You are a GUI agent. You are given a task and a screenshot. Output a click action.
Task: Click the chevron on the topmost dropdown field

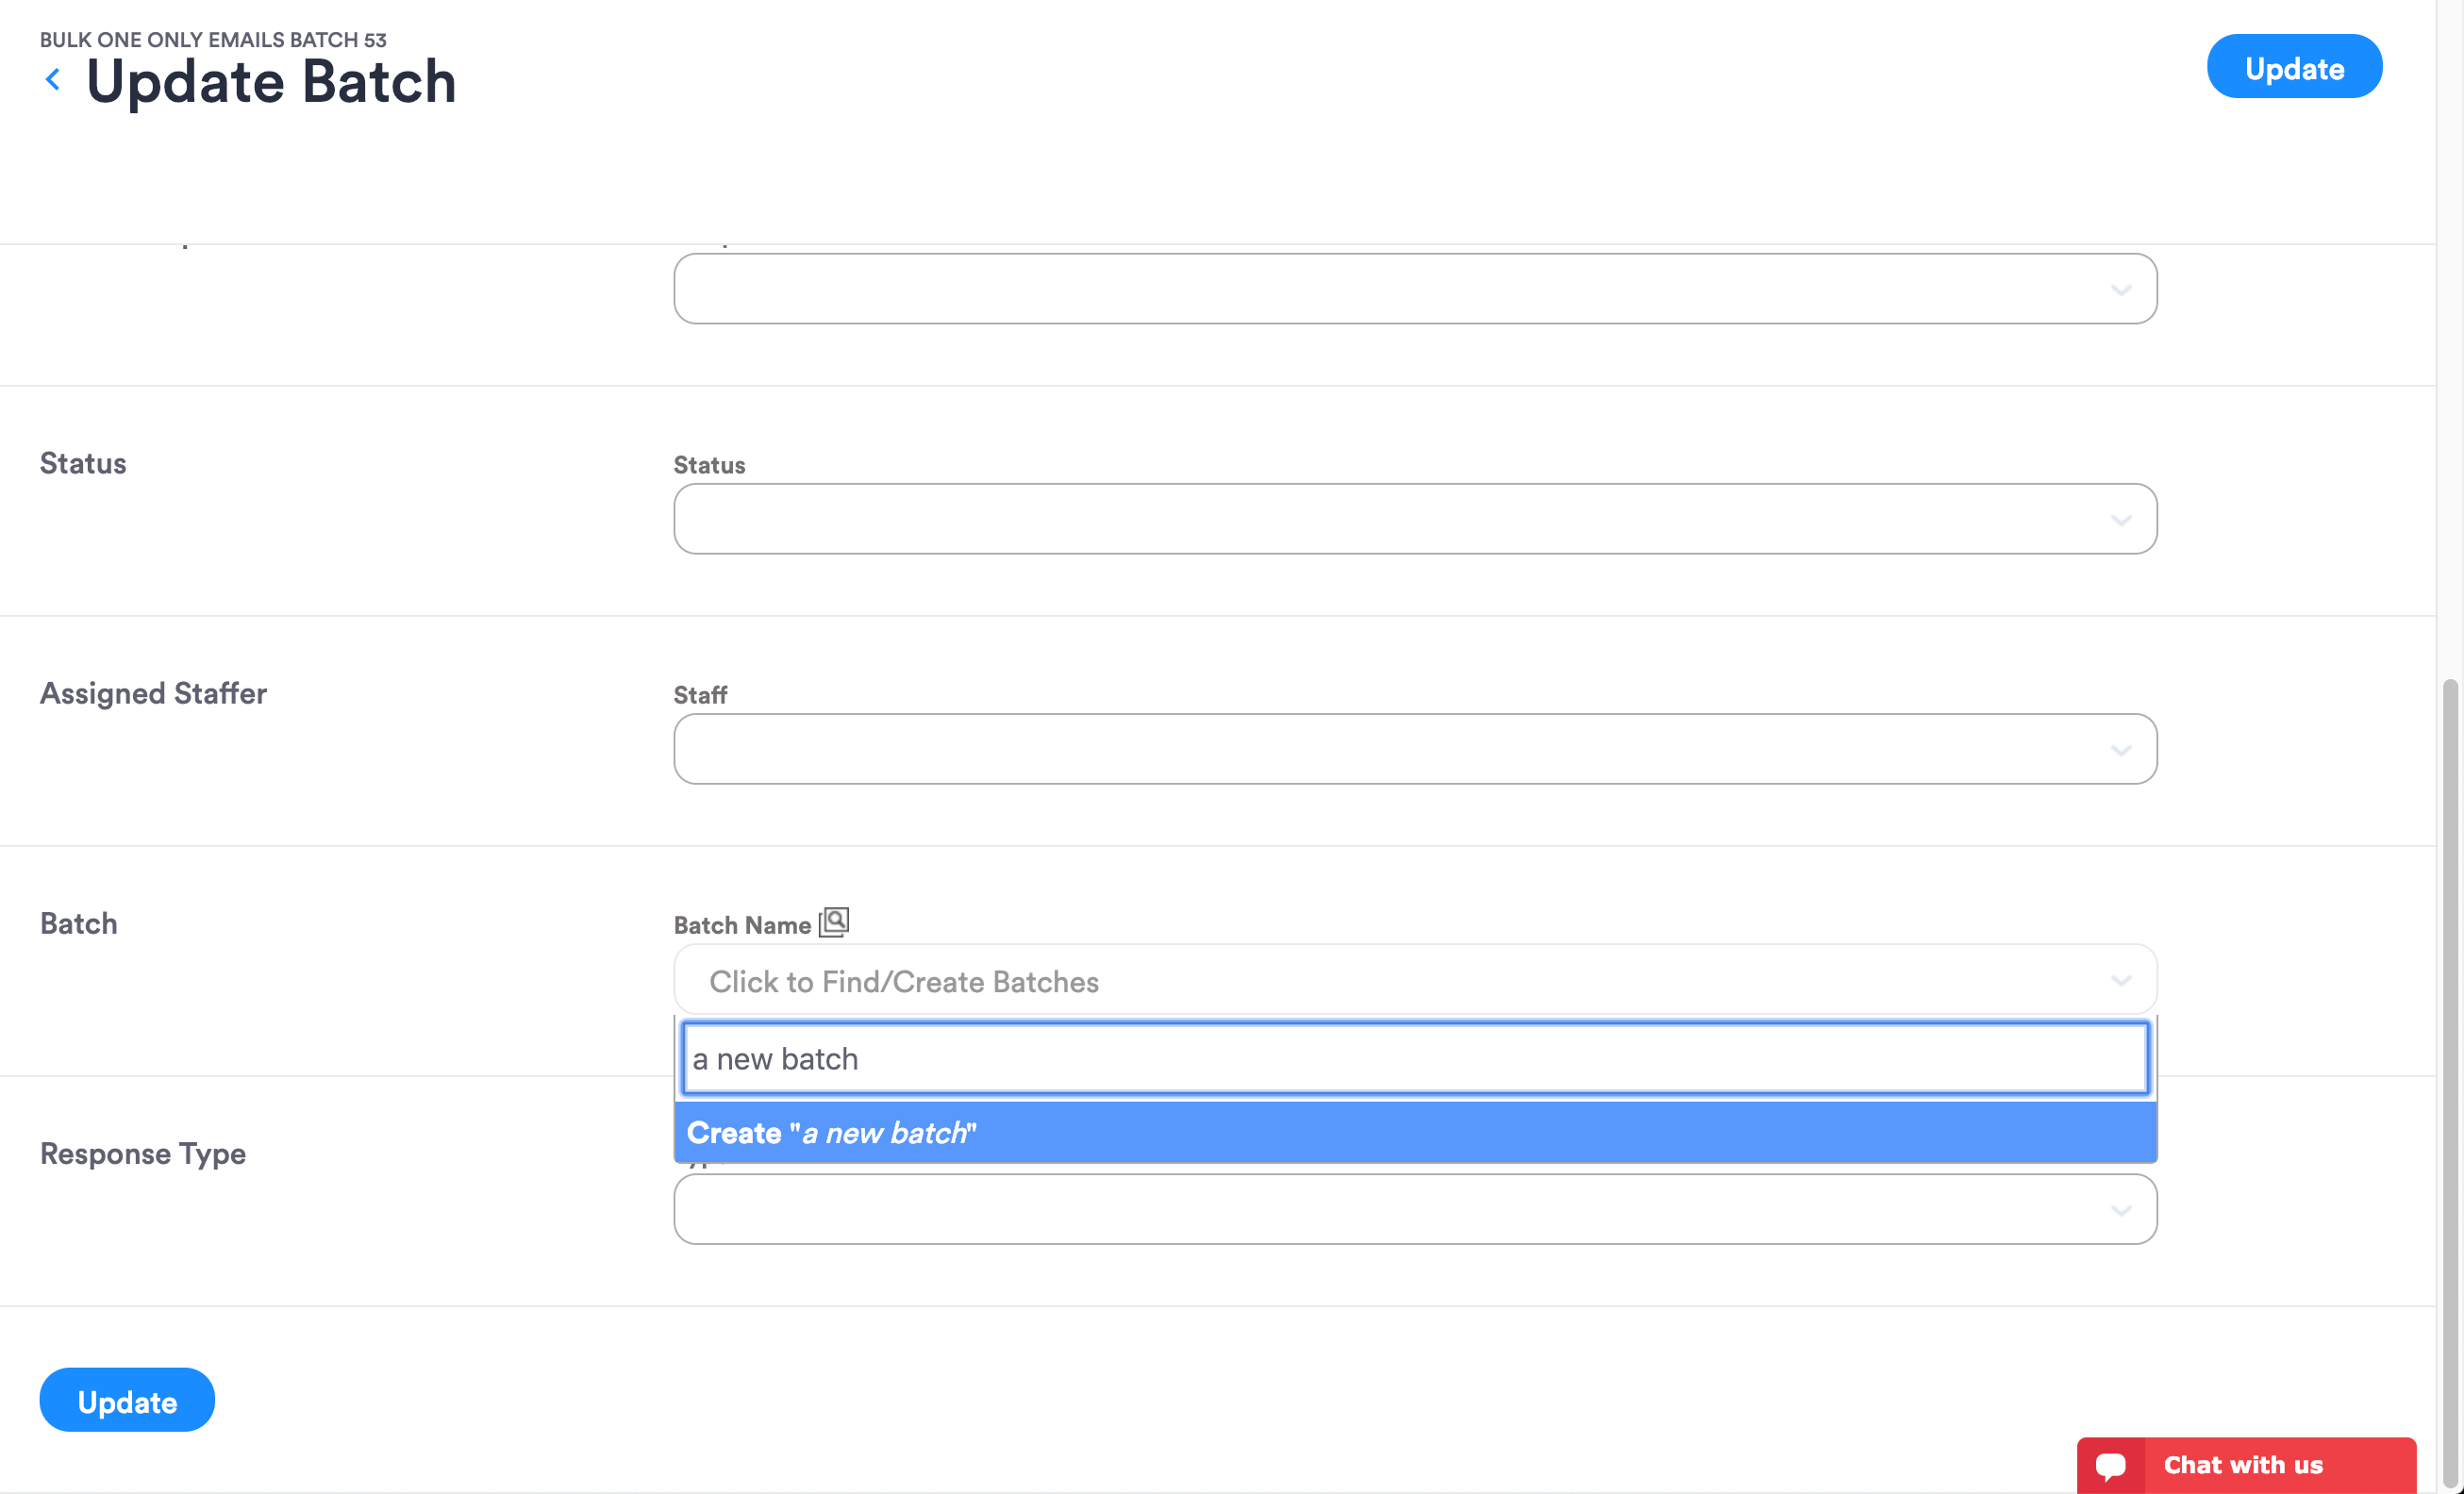2122,289
